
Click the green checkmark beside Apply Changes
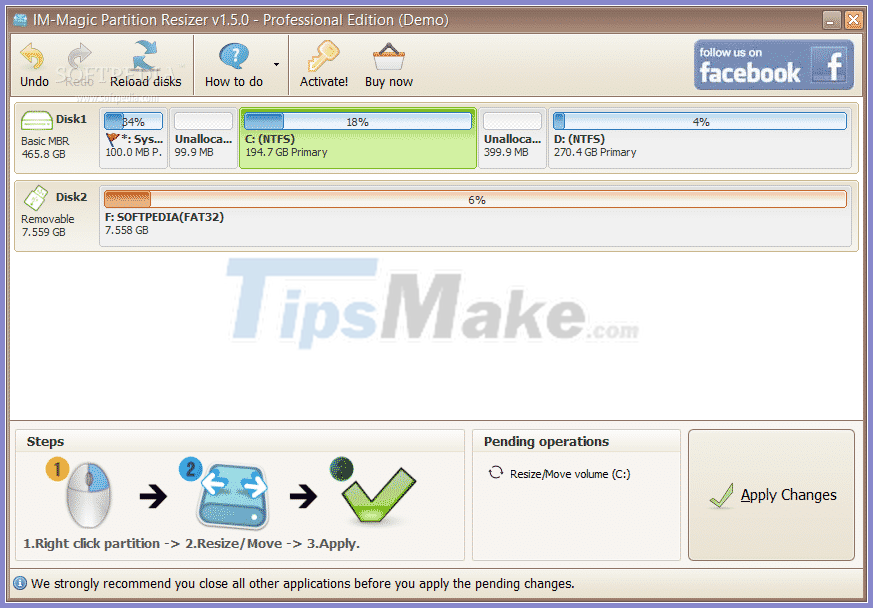pyautogui.click(x=722, y=495)
